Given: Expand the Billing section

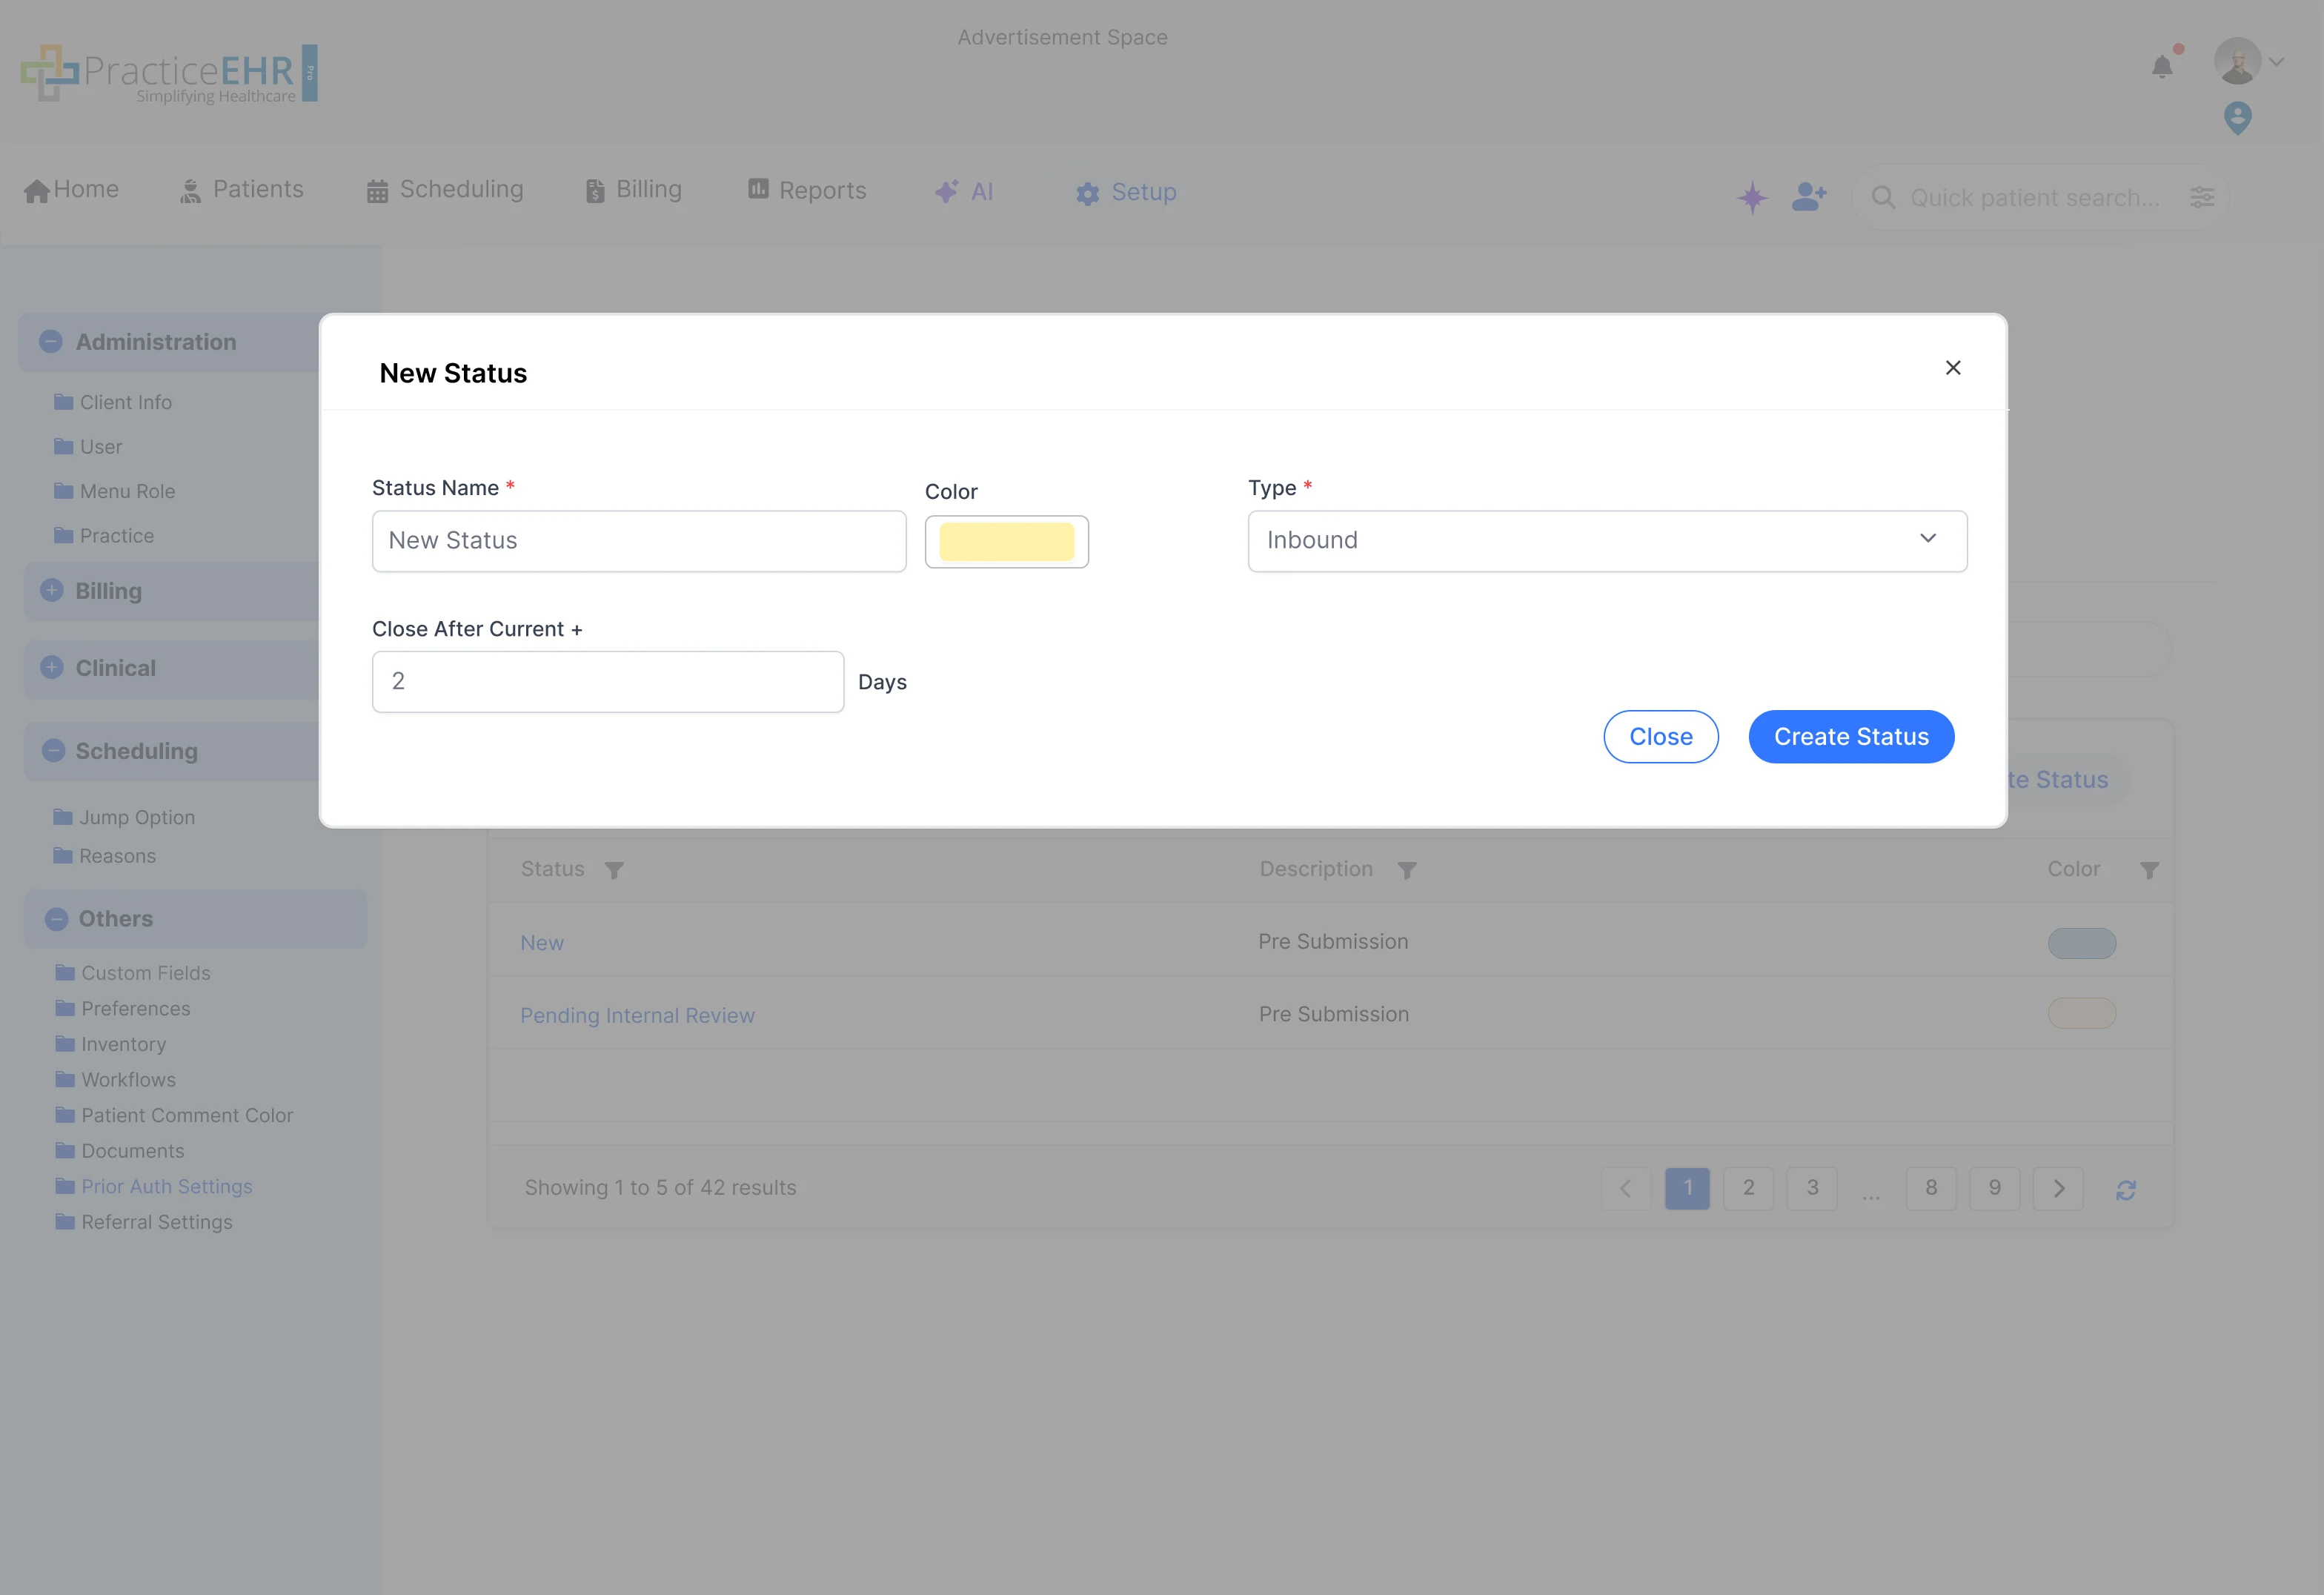Looking at the screenshot, I should coord(52,590).
